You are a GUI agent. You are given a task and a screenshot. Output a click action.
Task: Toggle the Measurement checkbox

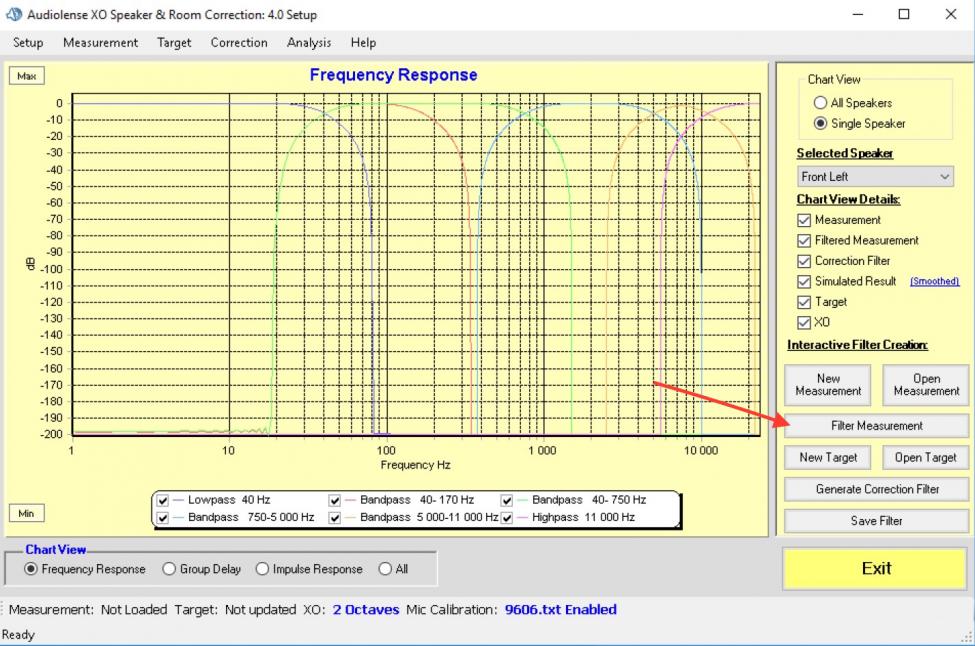click(804, 220)
